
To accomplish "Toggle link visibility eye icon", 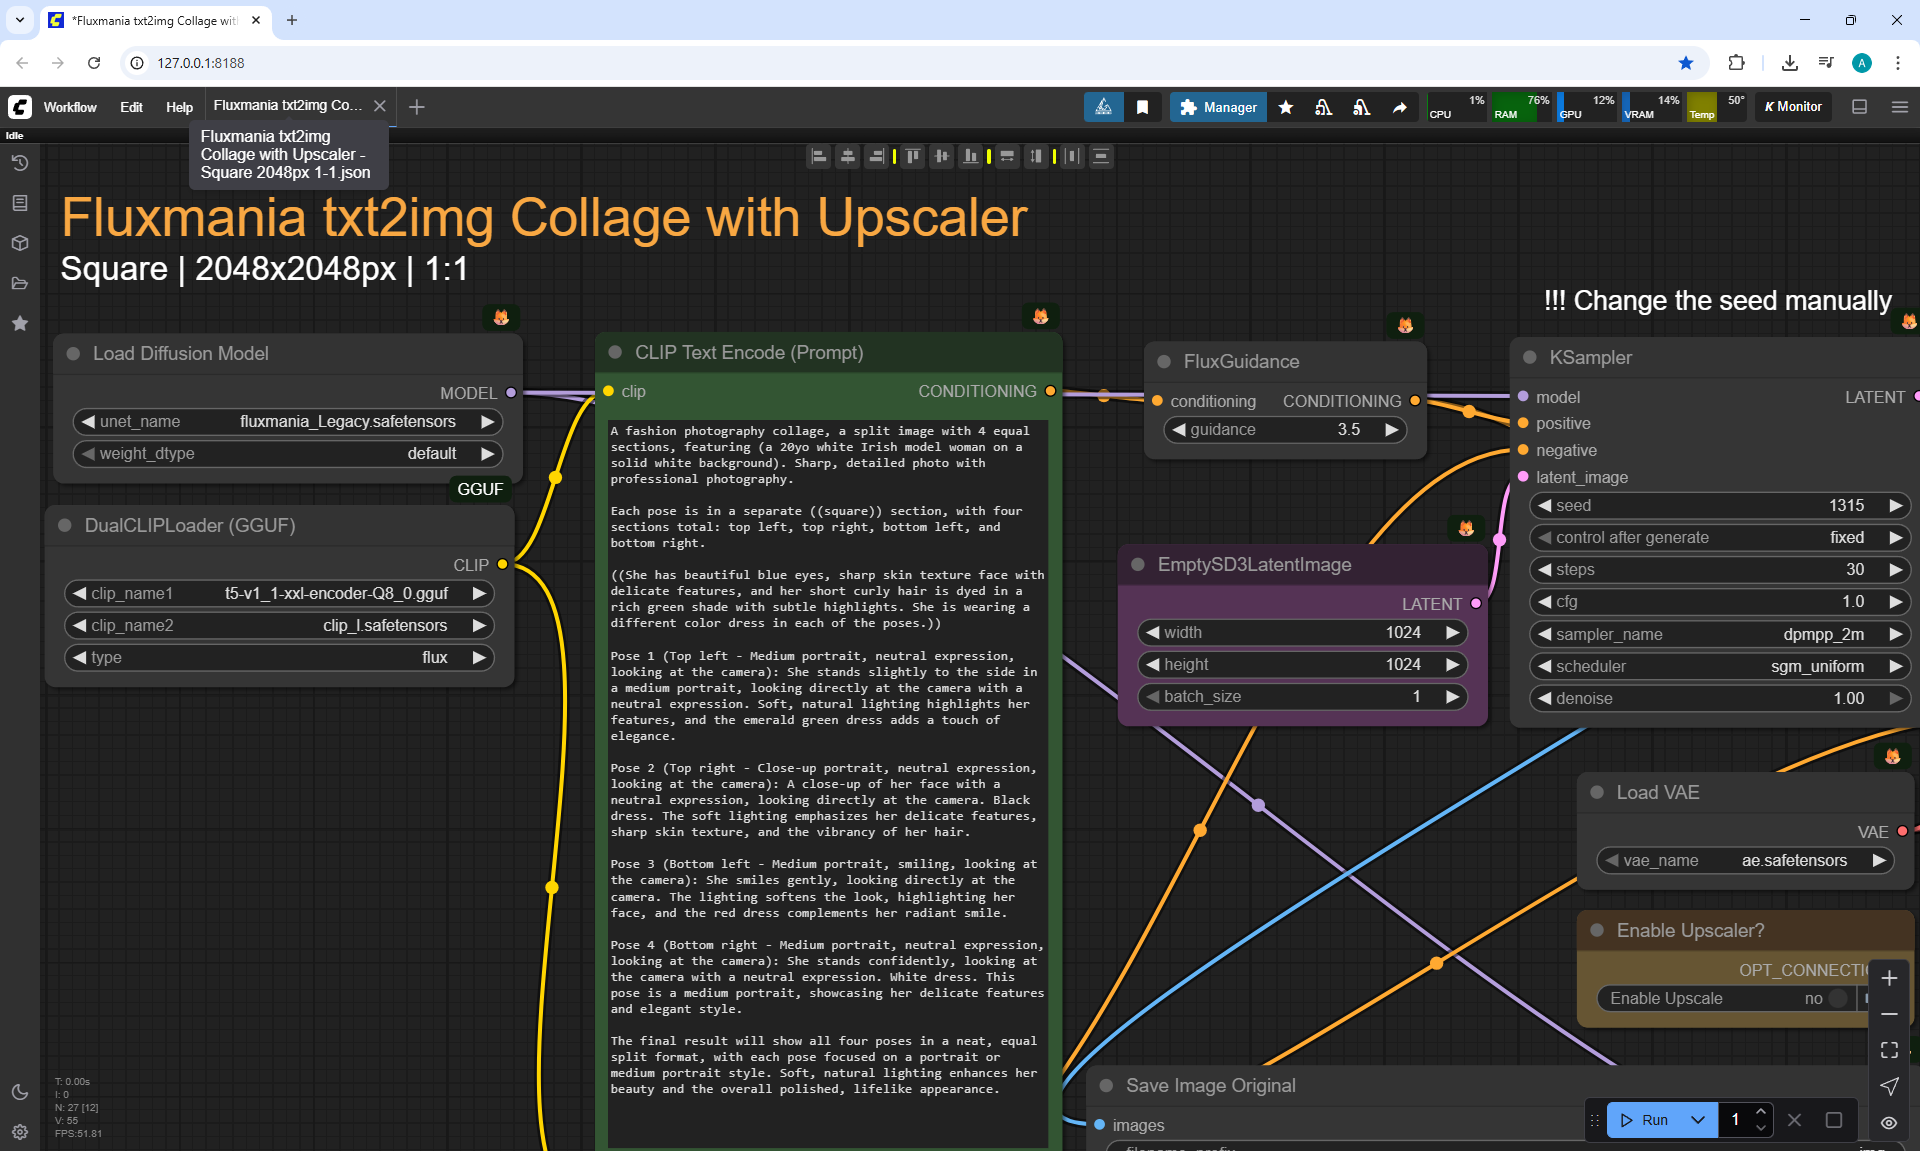I will coord(1889,1122).
